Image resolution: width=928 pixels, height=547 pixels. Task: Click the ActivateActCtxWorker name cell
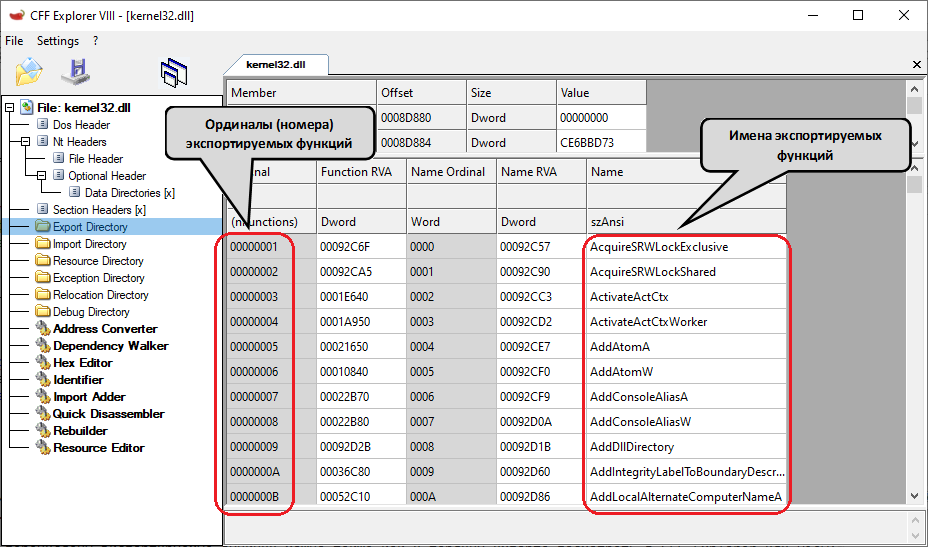[687, 321]
